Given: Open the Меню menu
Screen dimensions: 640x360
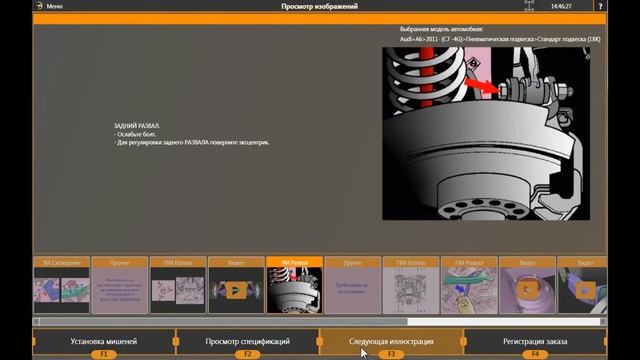Looking at the screenshot, I should [49, 6].
